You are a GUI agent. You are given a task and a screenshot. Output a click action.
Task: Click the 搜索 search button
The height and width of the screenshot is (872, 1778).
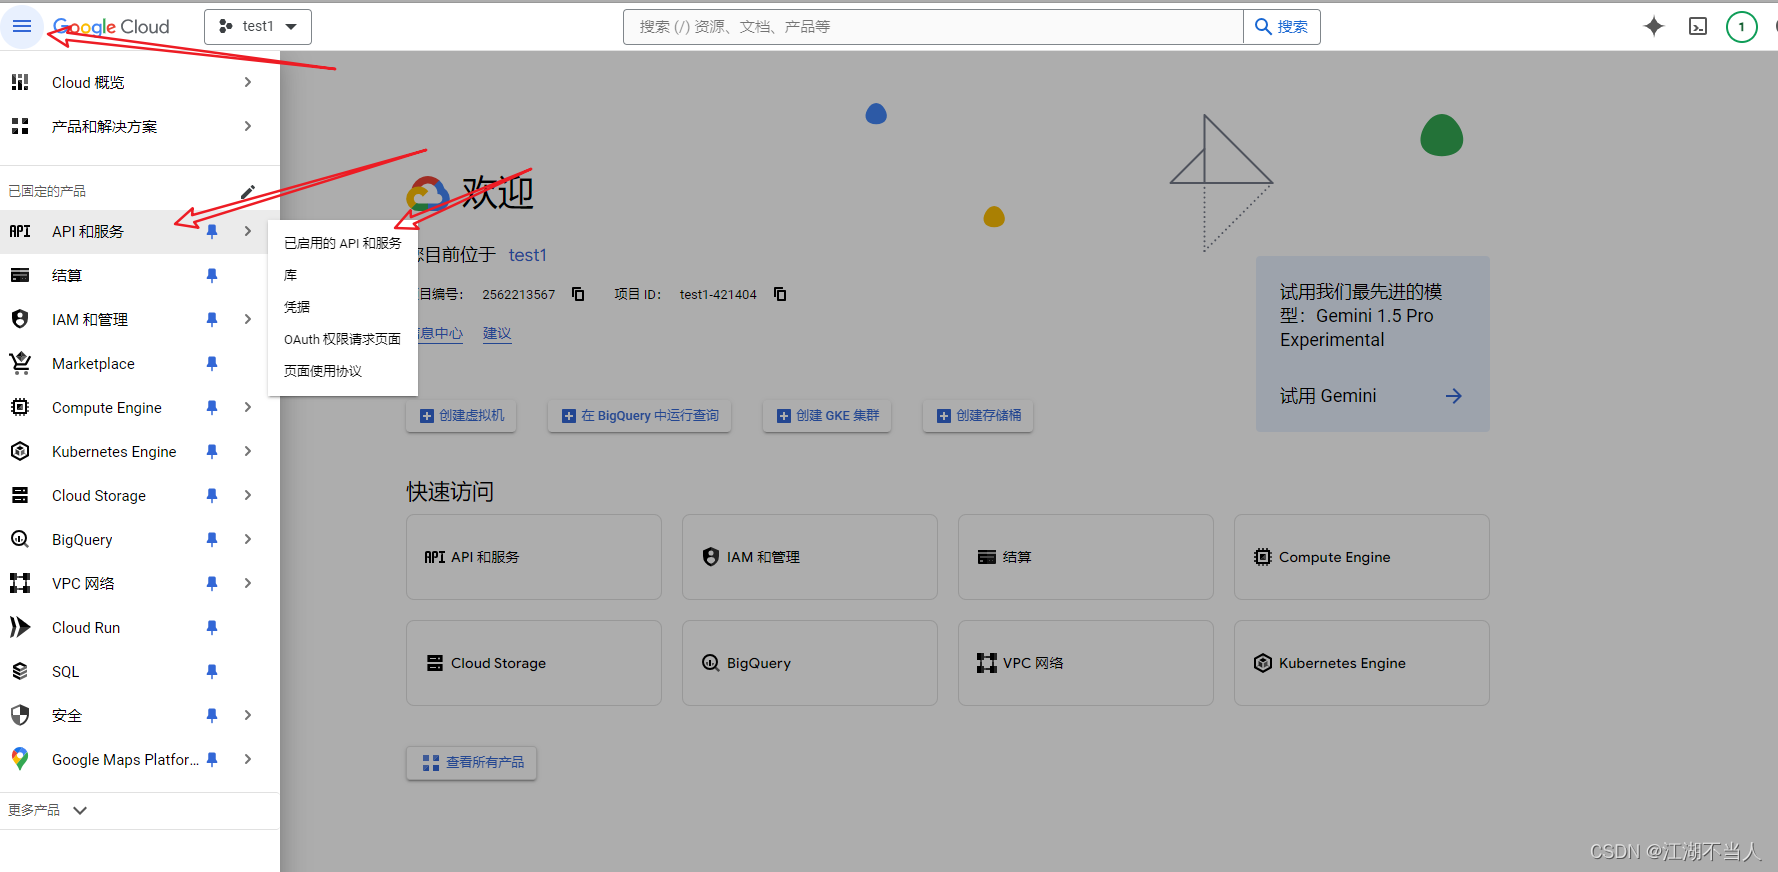1282,27
